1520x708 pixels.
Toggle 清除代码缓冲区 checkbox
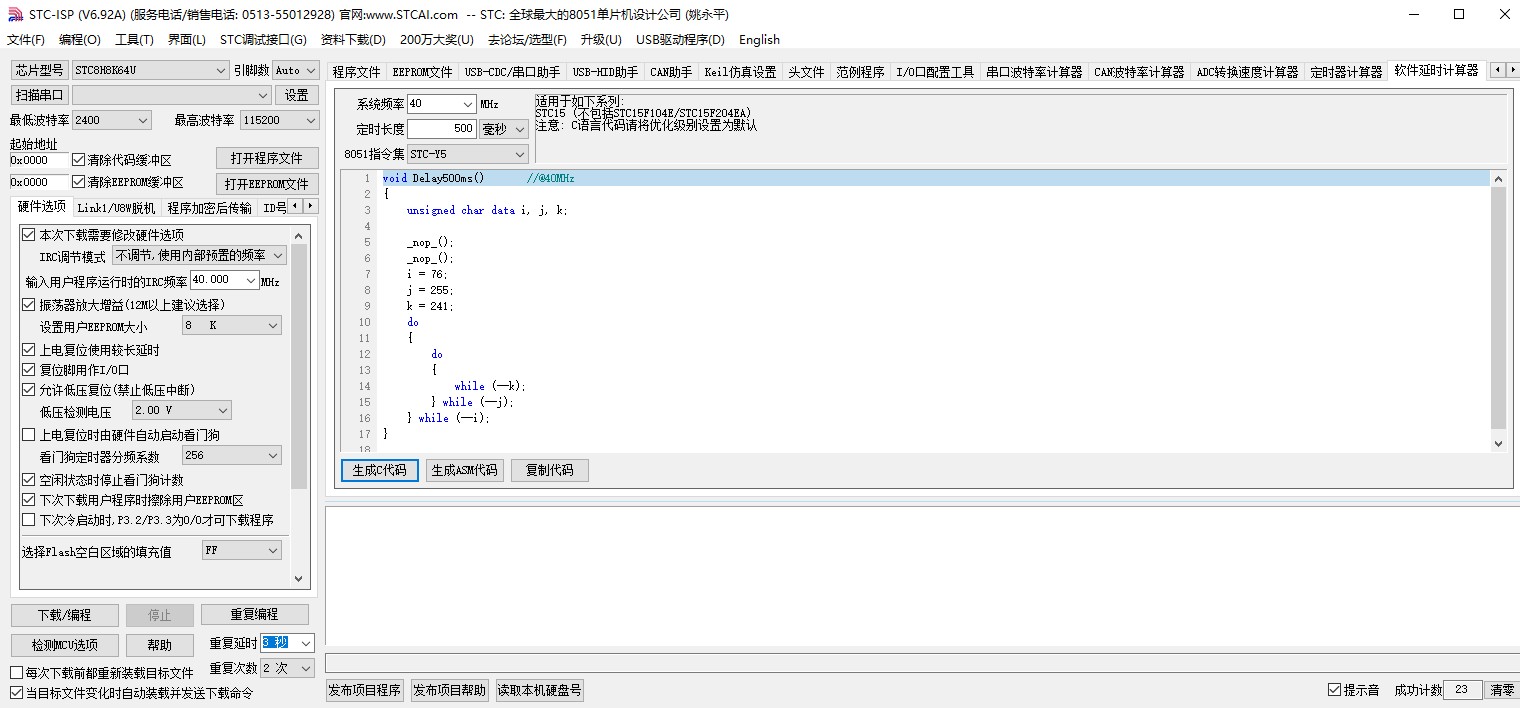coord(79,160)
